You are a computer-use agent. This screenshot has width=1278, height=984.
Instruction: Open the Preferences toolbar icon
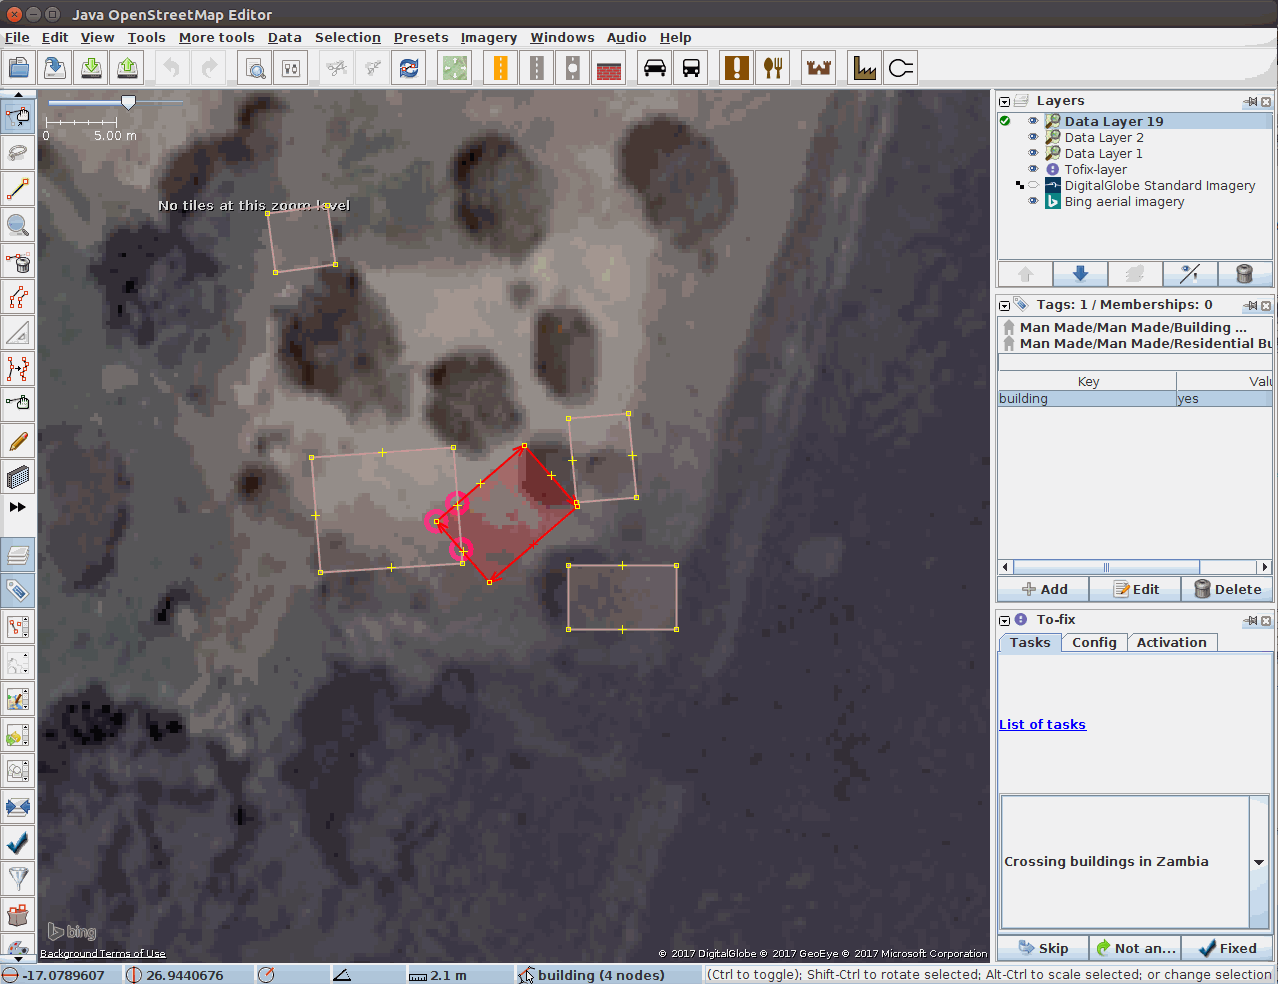(x=291, y=68)
